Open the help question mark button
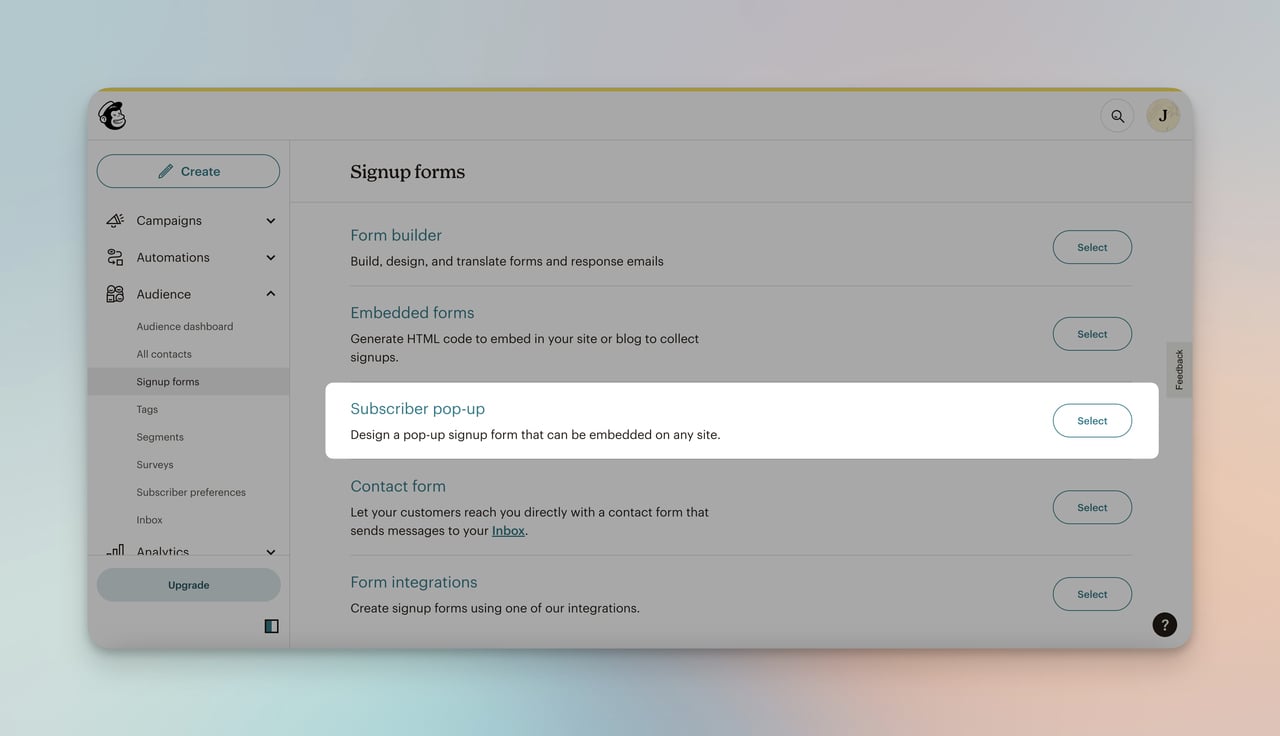This screenshot has height=736, width=1280. [x=1164, y=625]
